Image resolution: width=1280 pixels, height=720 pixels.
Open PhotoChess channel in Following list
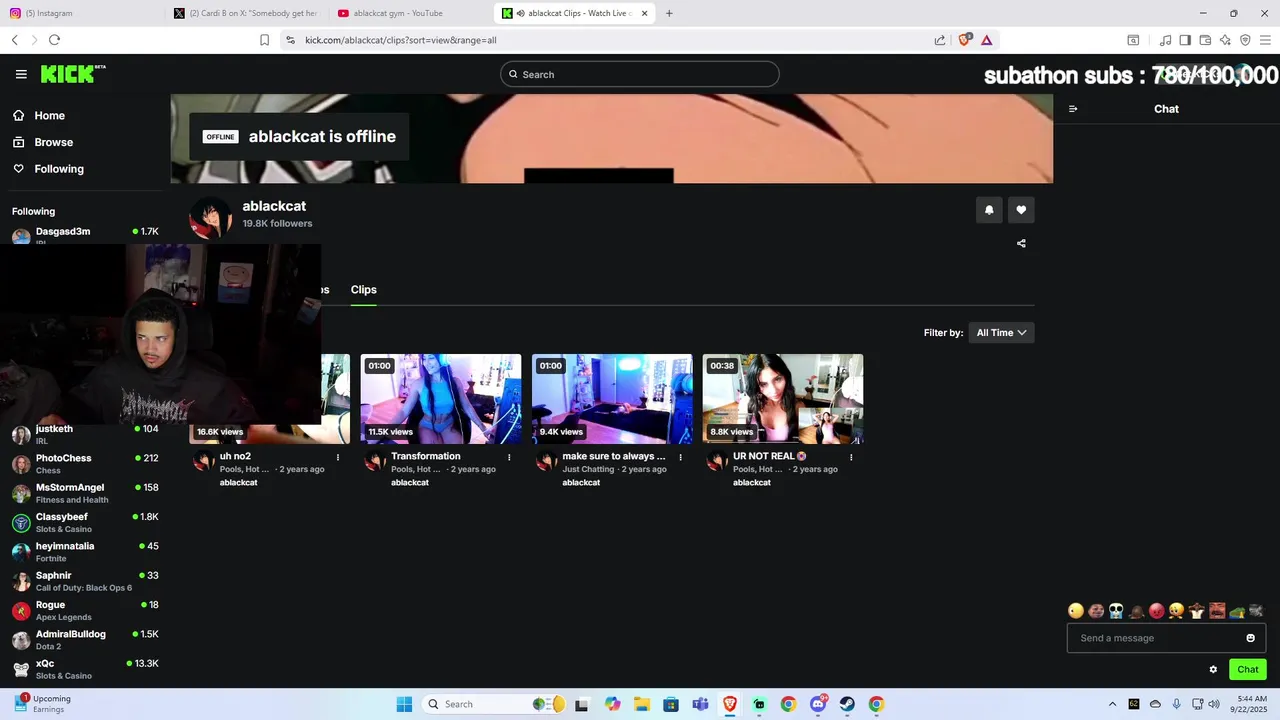point(85,464)
